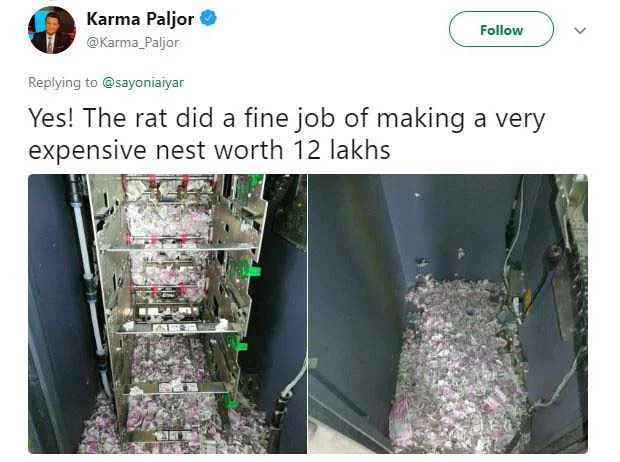View the right photo of shredded notes
The image size is (620, 462).
tap(448, 314)
